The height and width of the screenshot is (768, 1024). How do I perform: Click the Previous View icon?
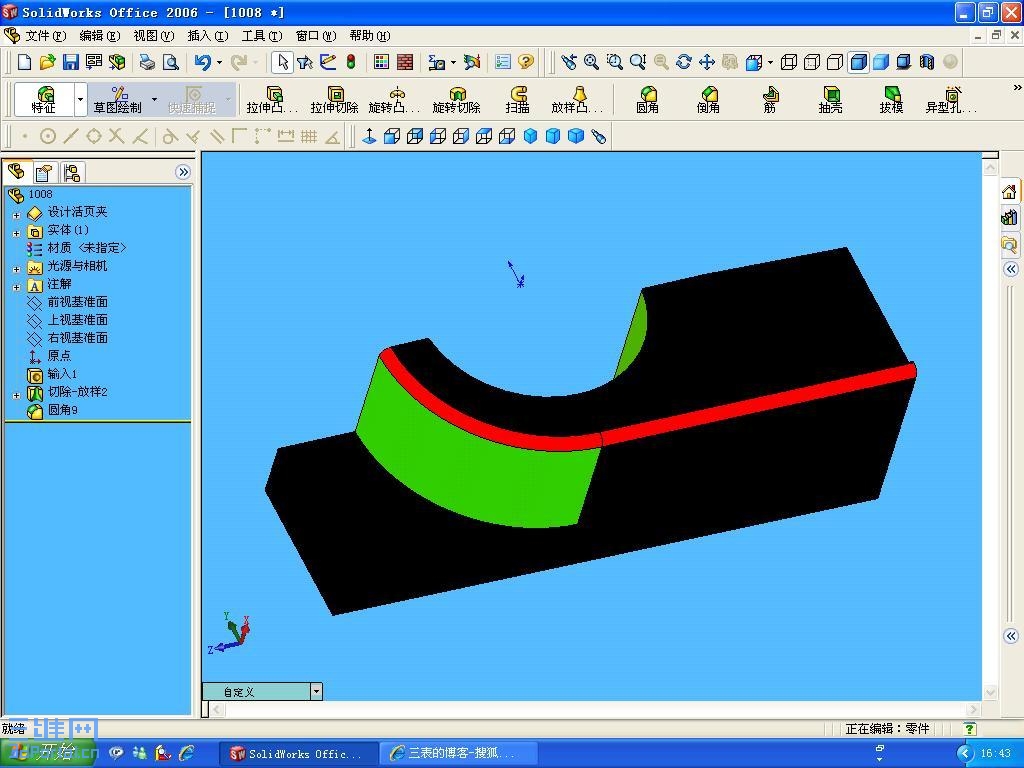(569, 62)
